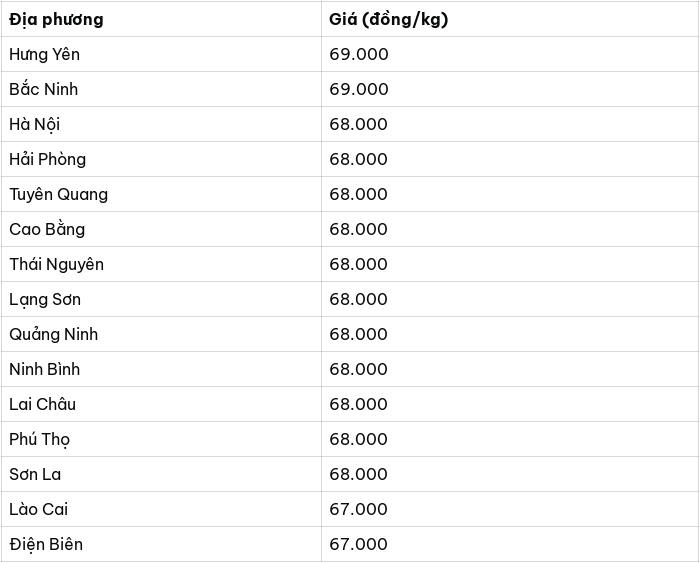Click the Địa phương column header
The height and width of the screenshot is (563, 700).
click(161, 19)
